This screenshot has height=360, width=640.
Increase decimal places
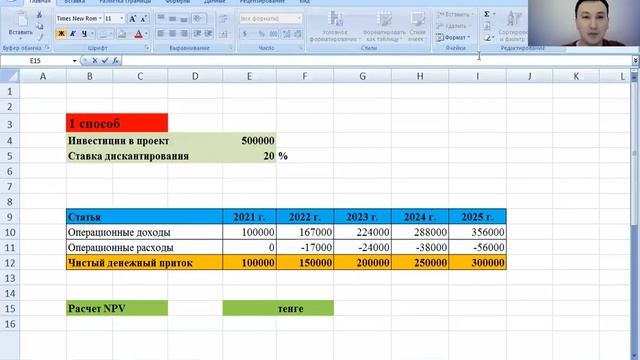tap(287, 34)
